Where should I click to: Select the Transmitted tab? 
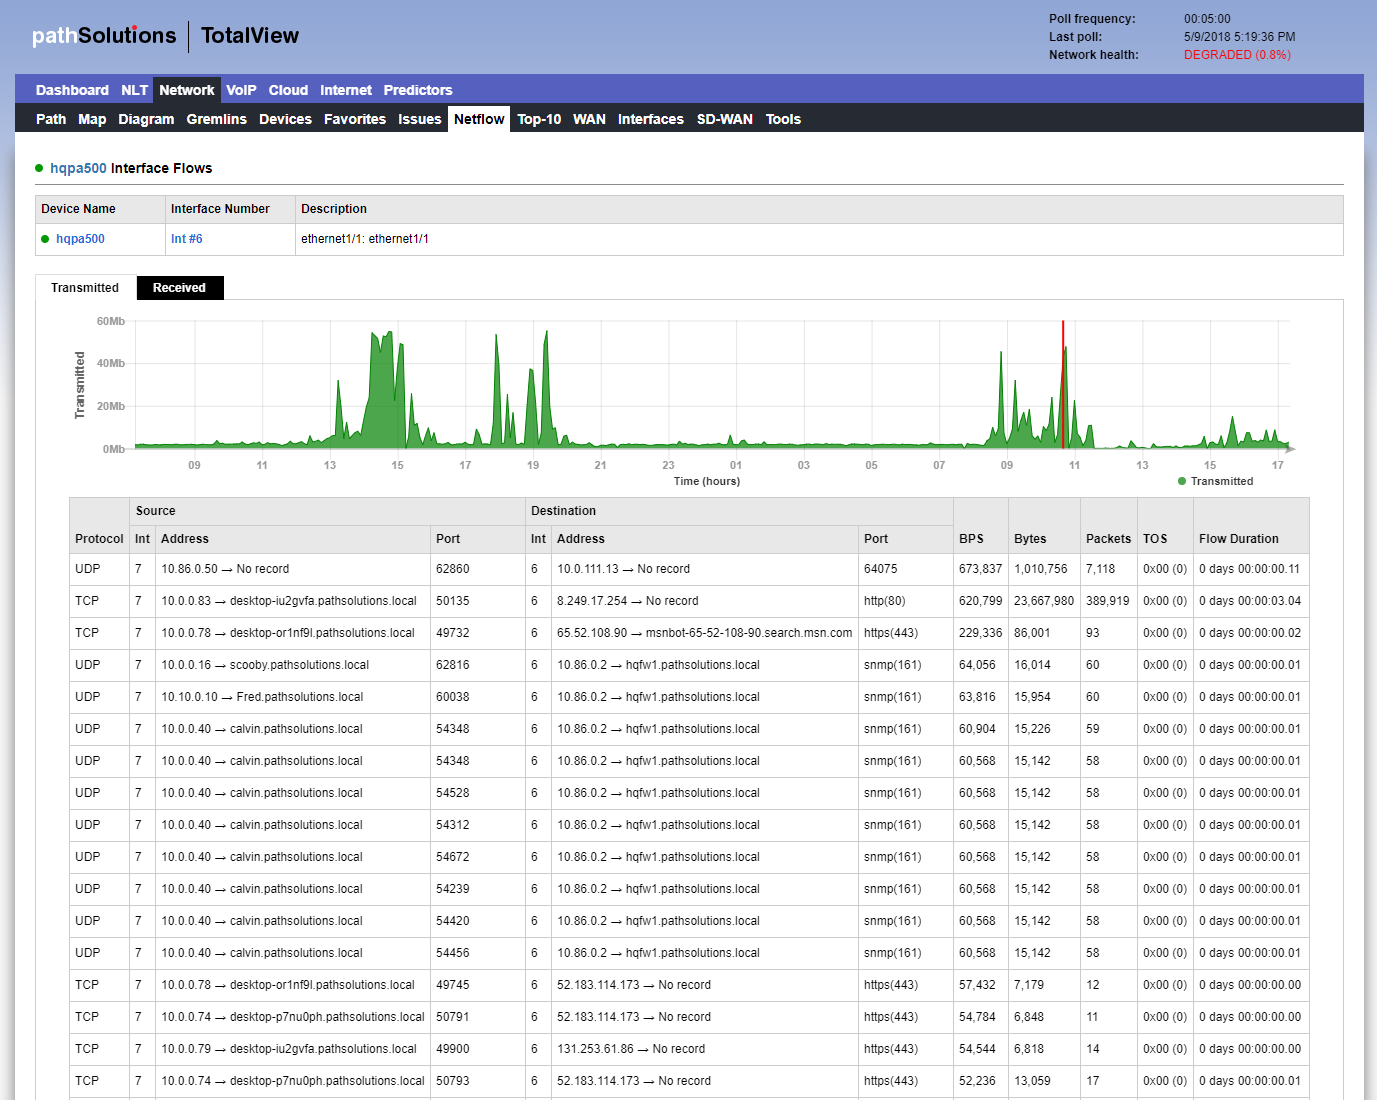[x=85, y=287]
